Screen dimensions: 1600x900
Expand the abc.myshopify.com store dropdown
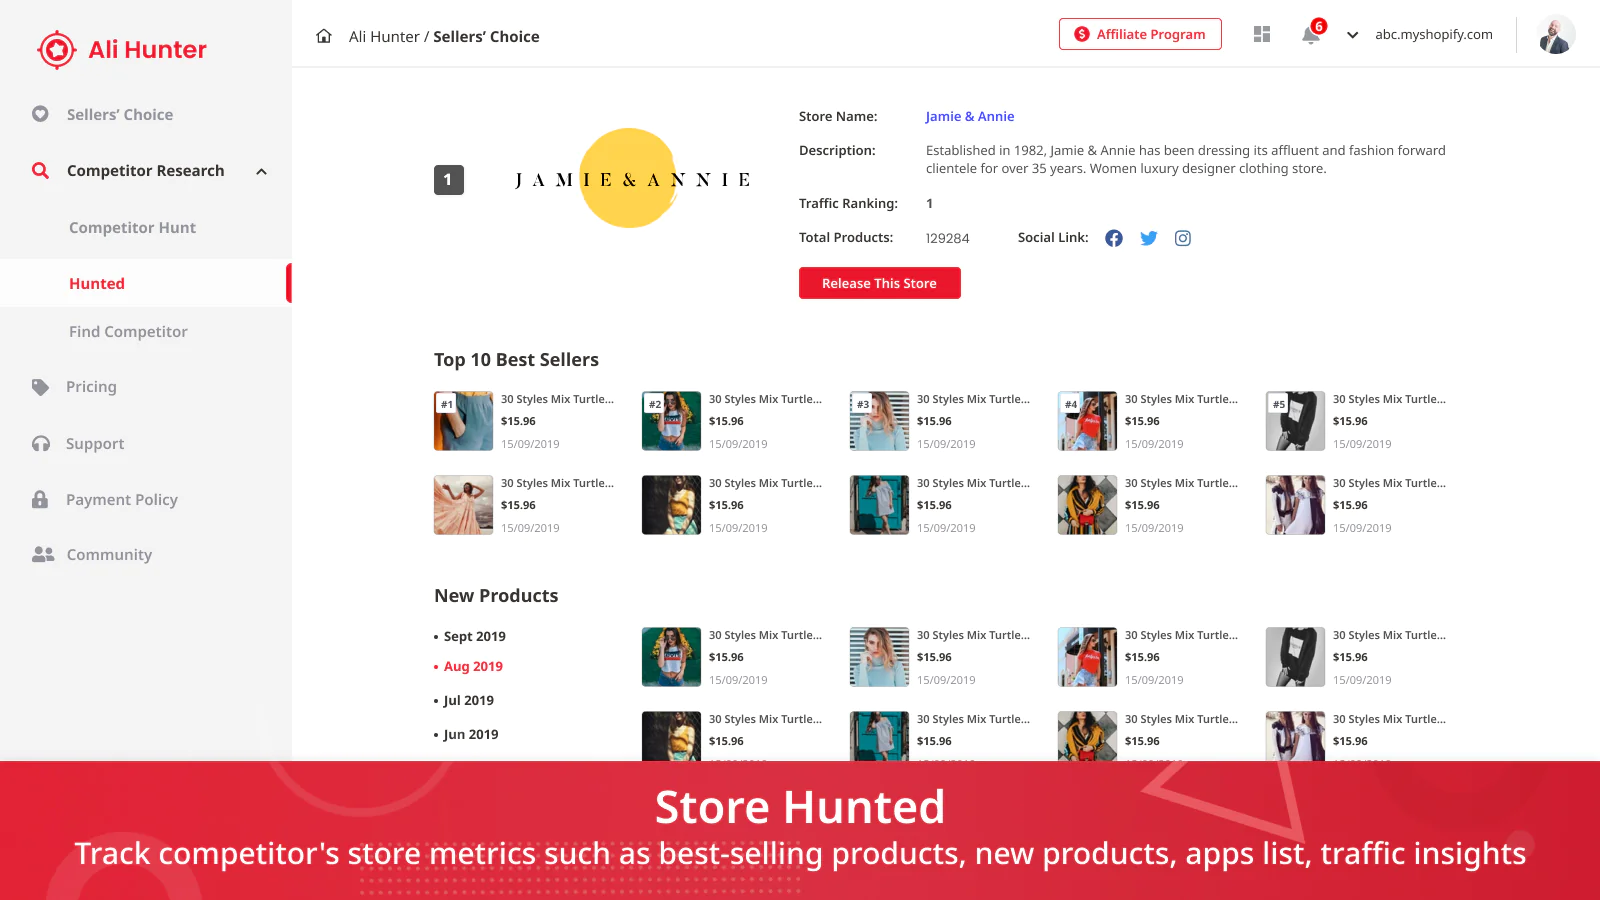tap(1353, 35)
